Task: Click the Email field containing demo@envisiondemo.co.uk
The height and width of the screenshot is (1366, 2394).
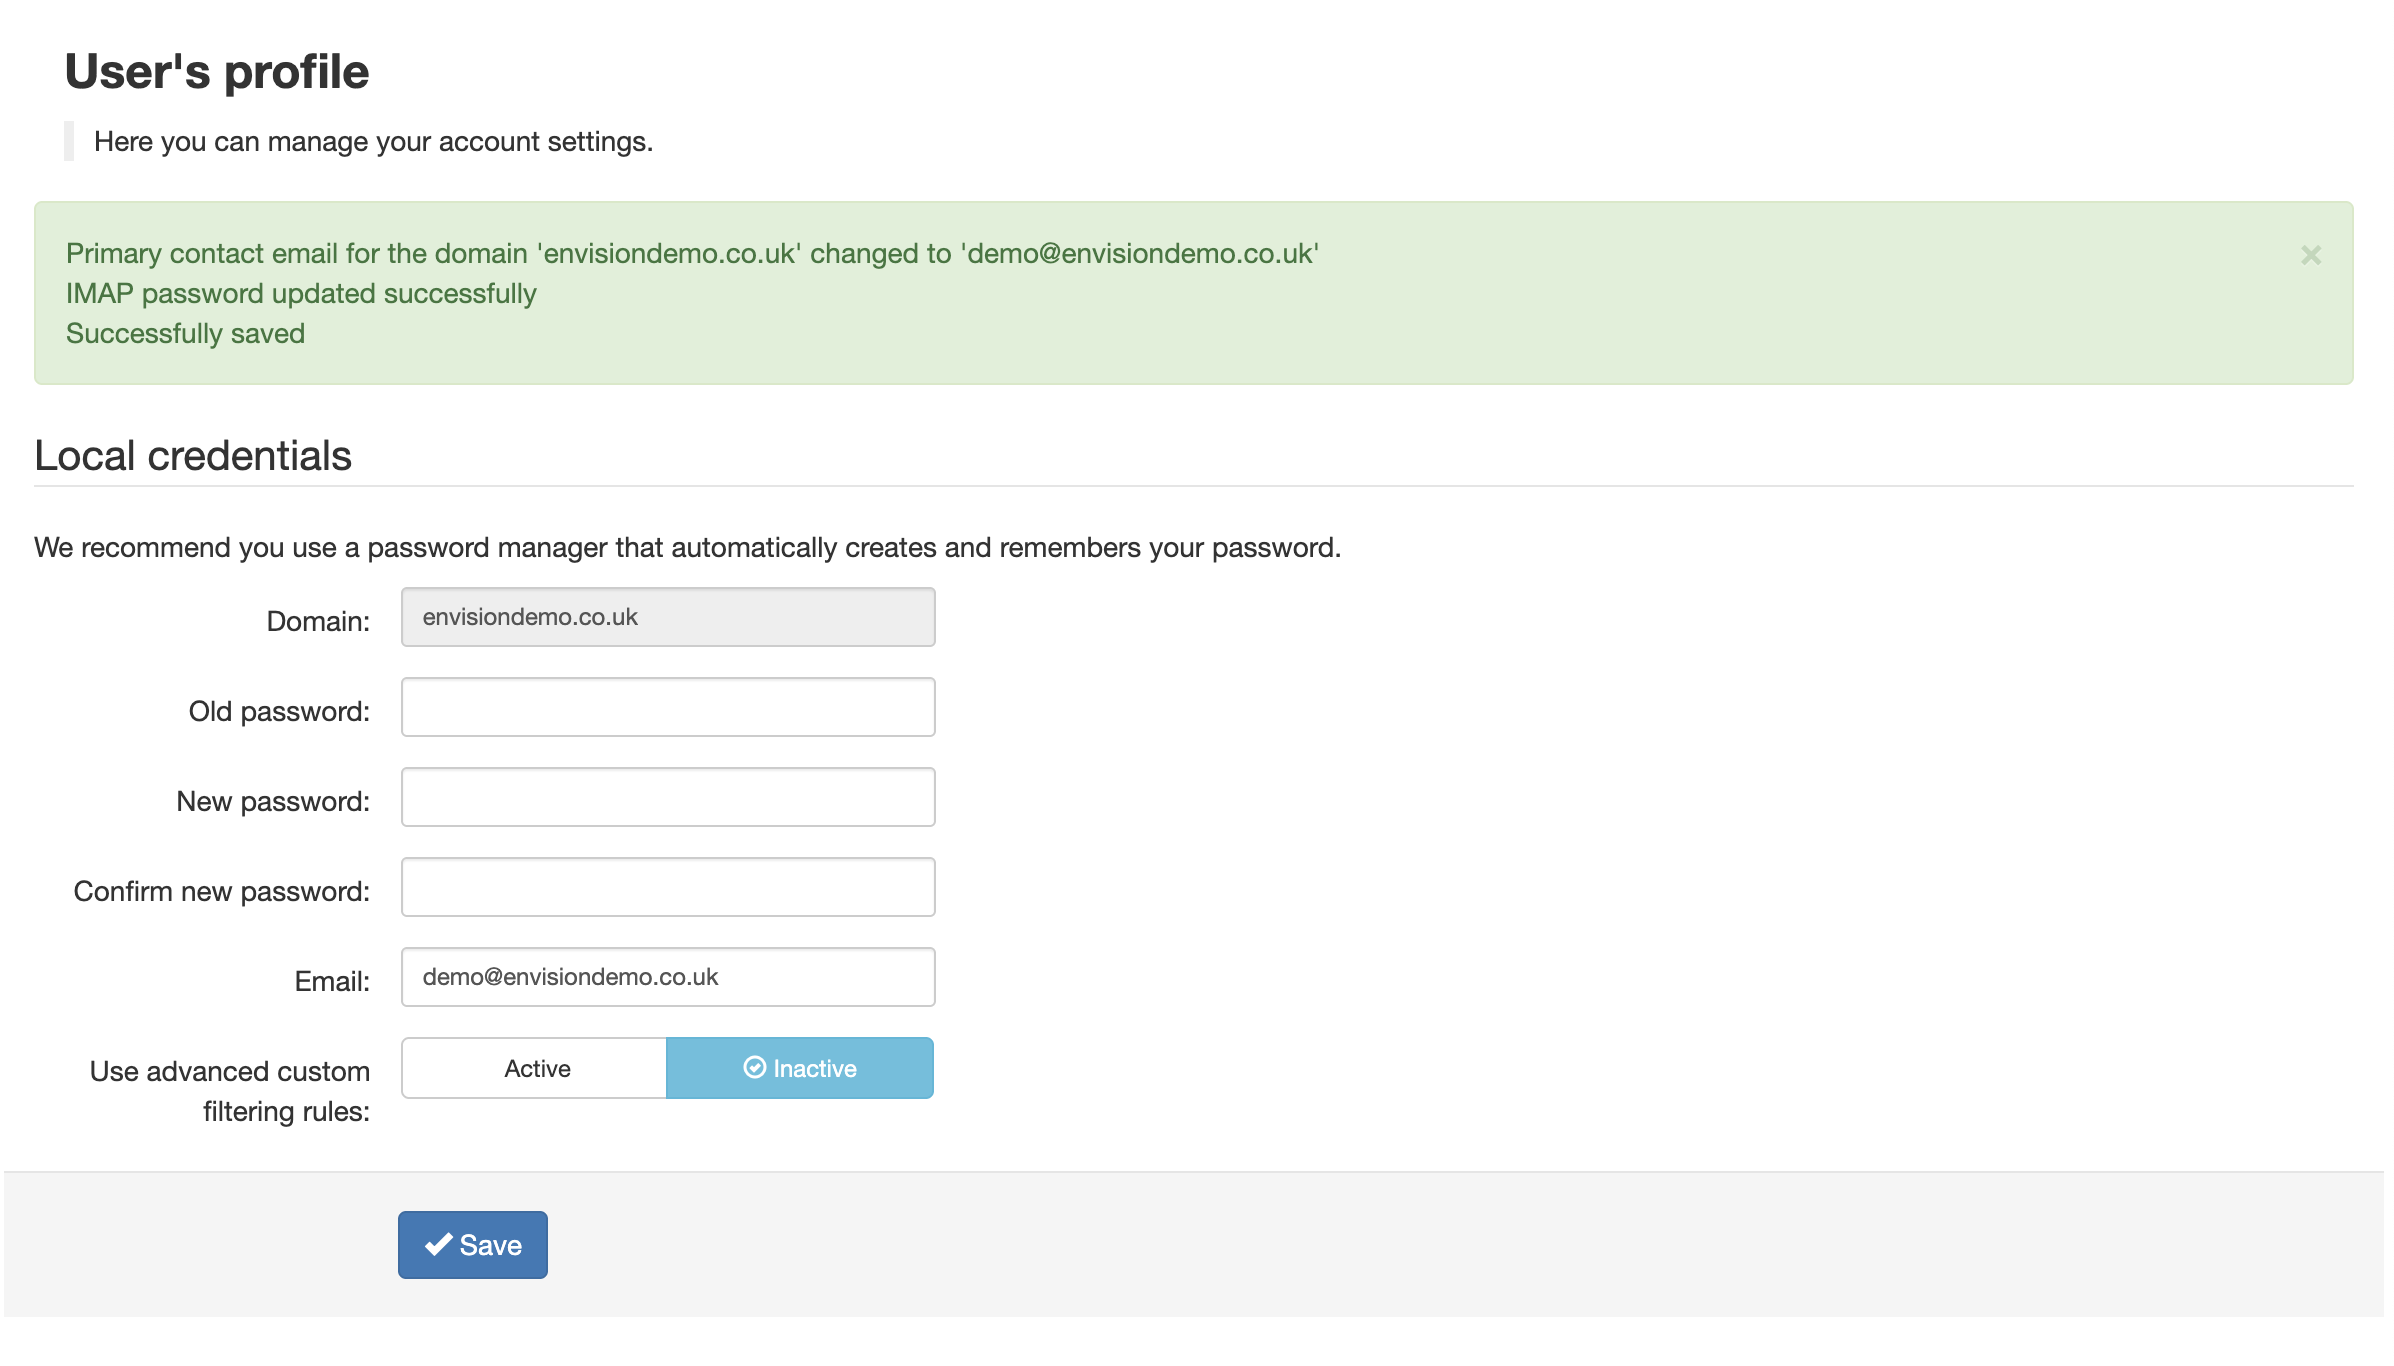Action: pos(668,977)
